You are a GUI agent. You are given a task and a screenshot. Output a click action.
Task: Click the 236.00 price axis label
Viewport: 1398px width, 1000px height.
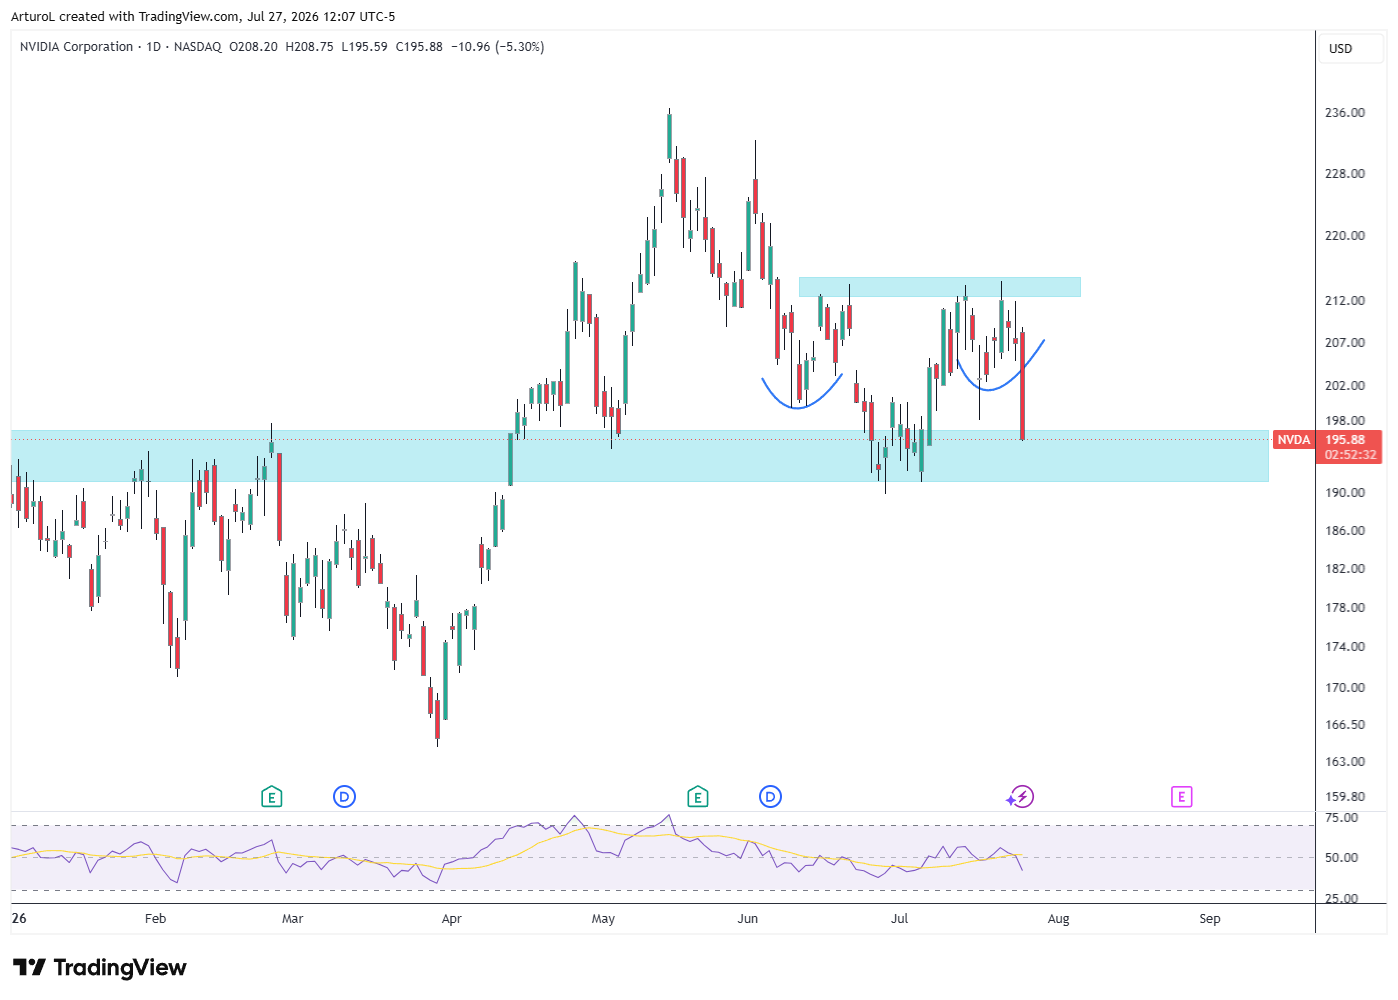[1345, 113]
